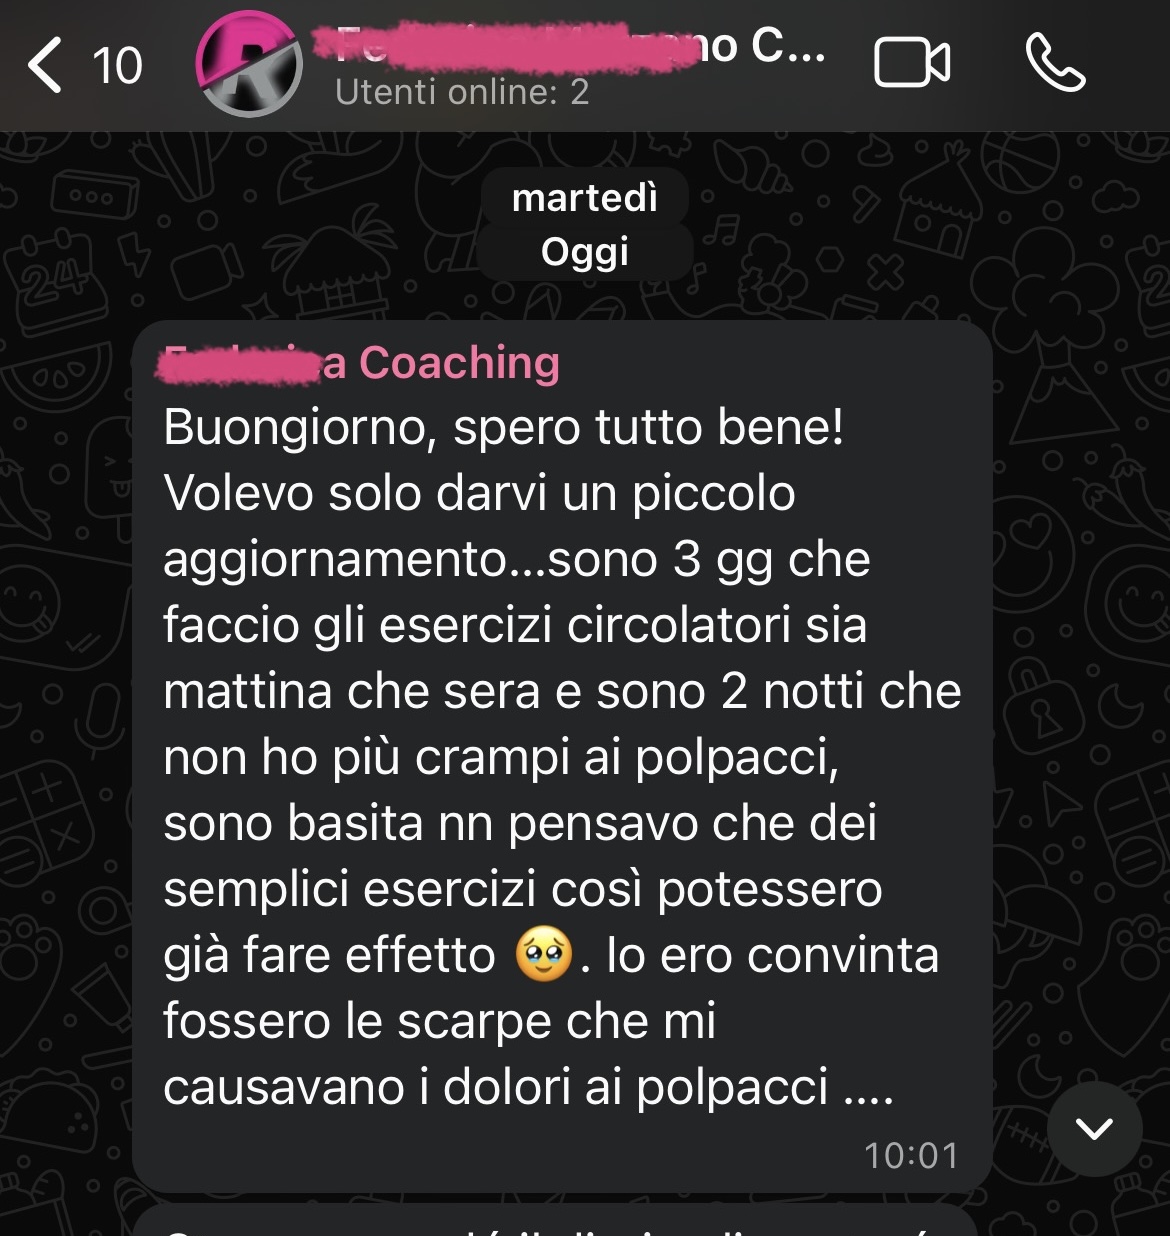Start a video call with the group

coord(911,64)
